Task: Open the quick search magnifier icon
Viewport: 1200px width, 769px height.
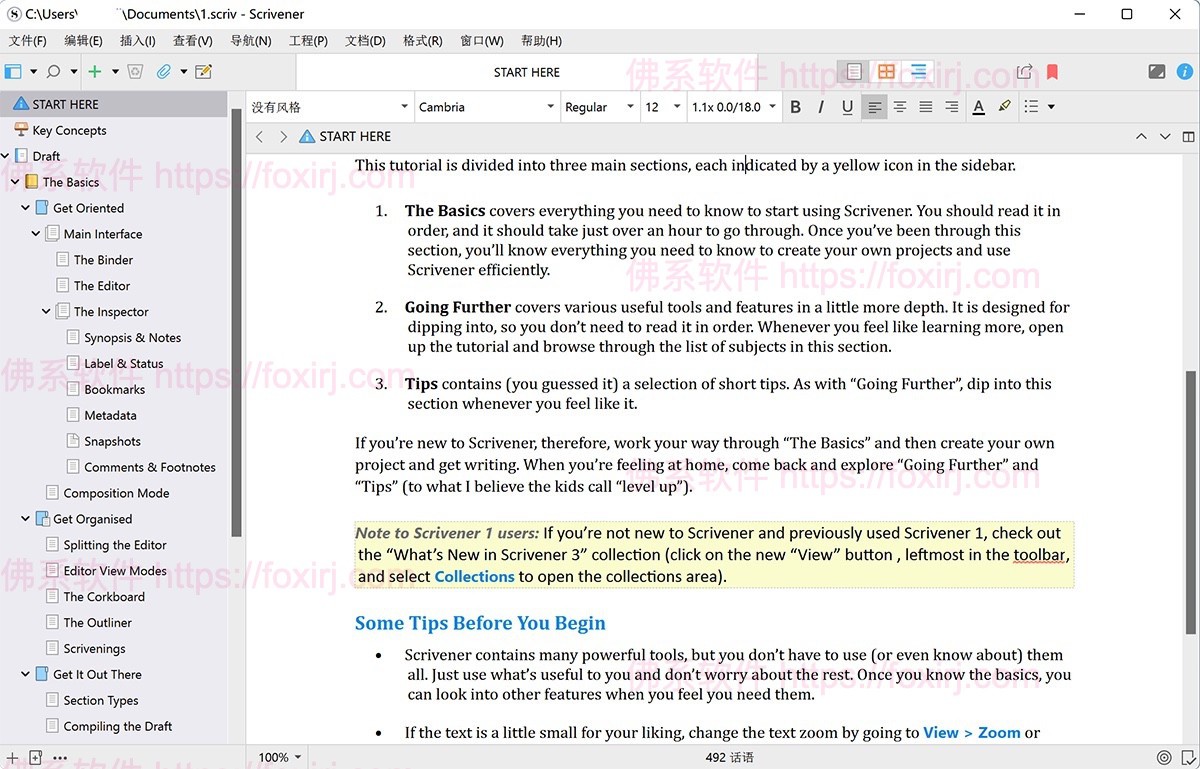Action: [55, 71]
